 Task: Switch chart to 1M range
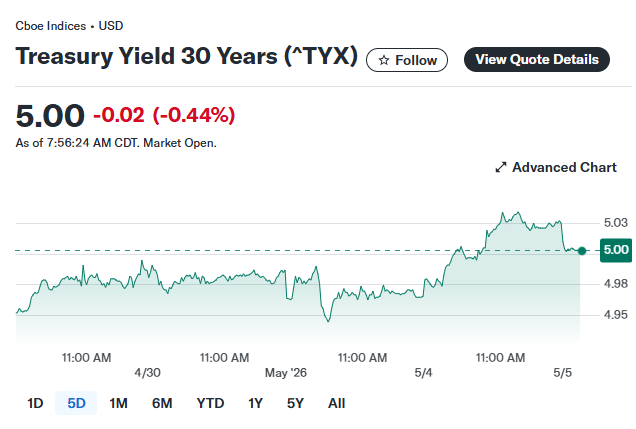click(x=118, y=403)
